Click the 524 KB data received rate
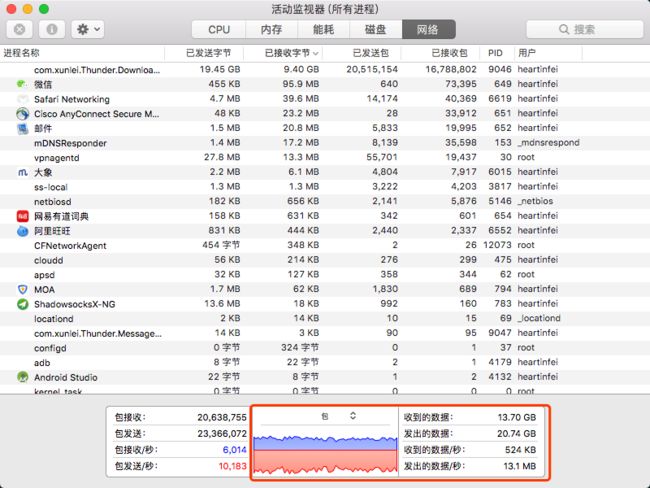The height and width of the screenshot is (488, 650). tap(520, 450)
